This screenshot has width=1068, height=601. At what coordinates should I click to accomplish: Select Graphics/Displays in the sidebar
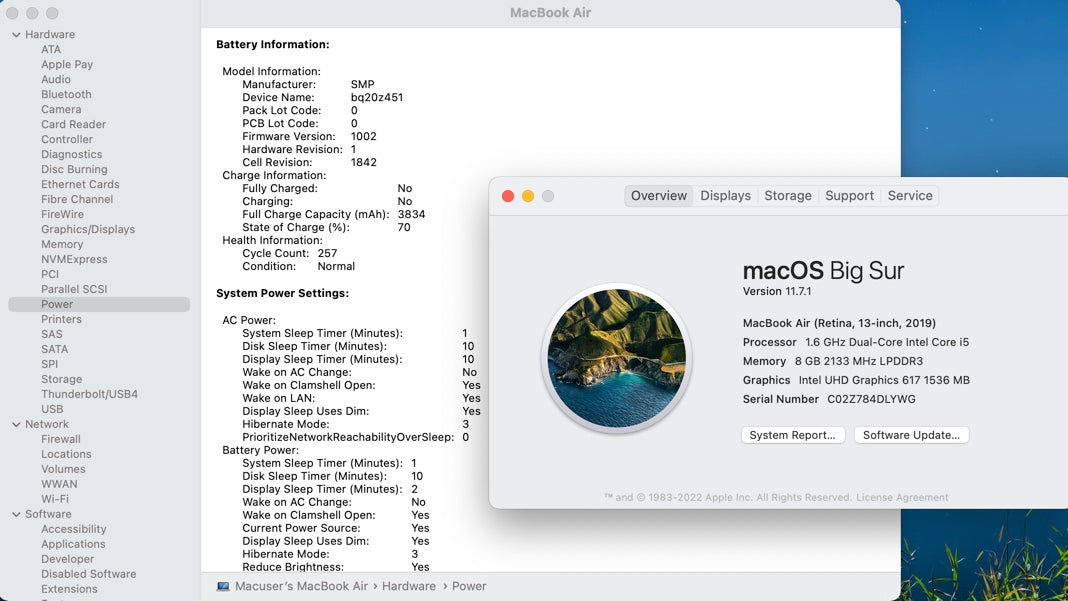[x=88, y=230]
